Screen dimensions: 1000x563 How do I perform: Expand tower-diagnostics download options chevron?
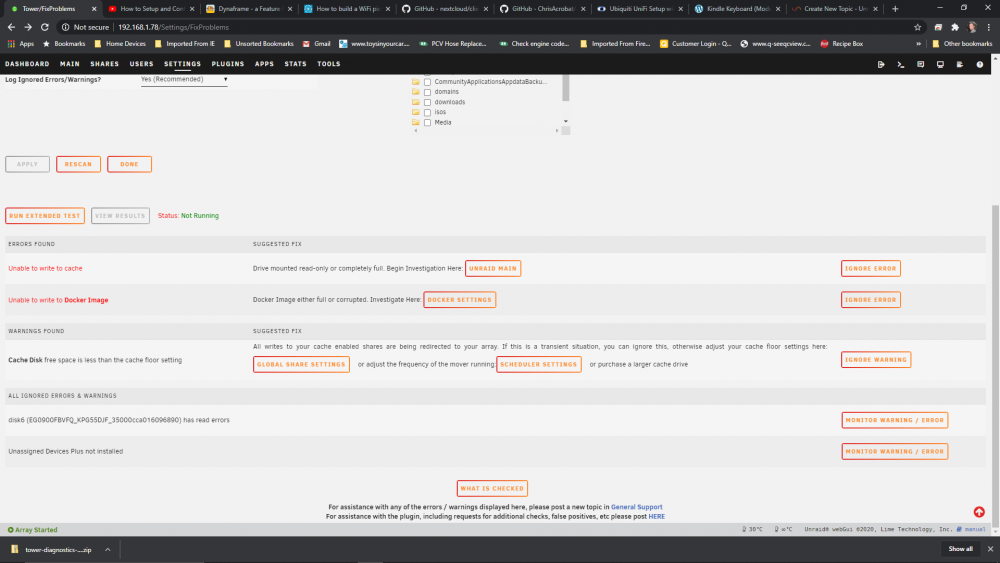click(x=108, y=550)
